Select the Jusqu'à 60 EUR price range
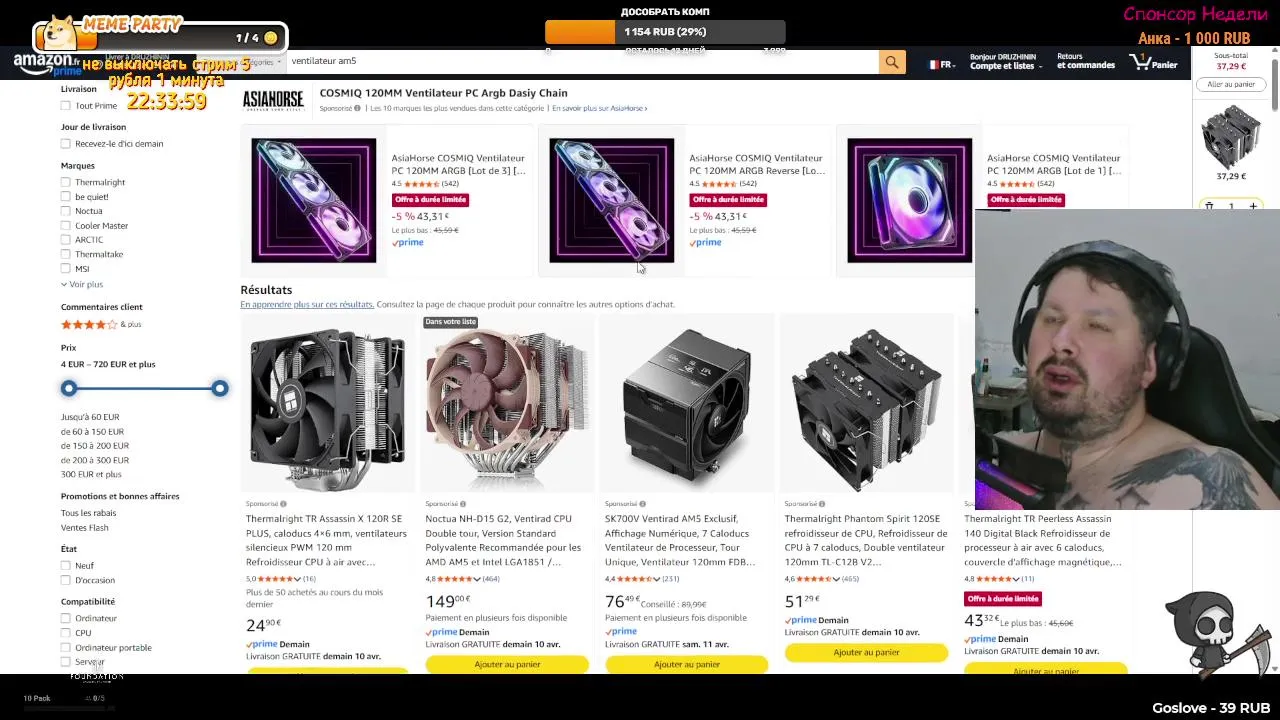Image resolution: width=1280 pixels, height=720 pixels. [90, 417]
